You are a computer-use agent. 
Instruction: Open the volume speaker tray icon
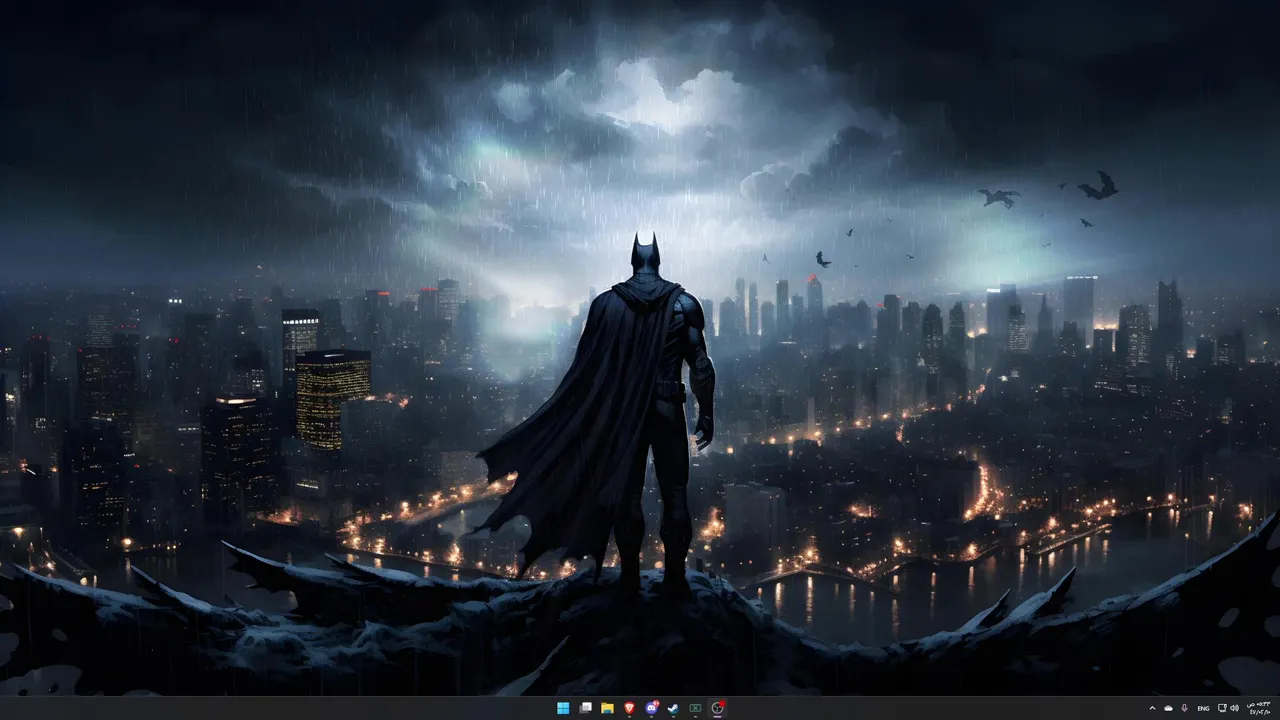(x=1235, y=708)
